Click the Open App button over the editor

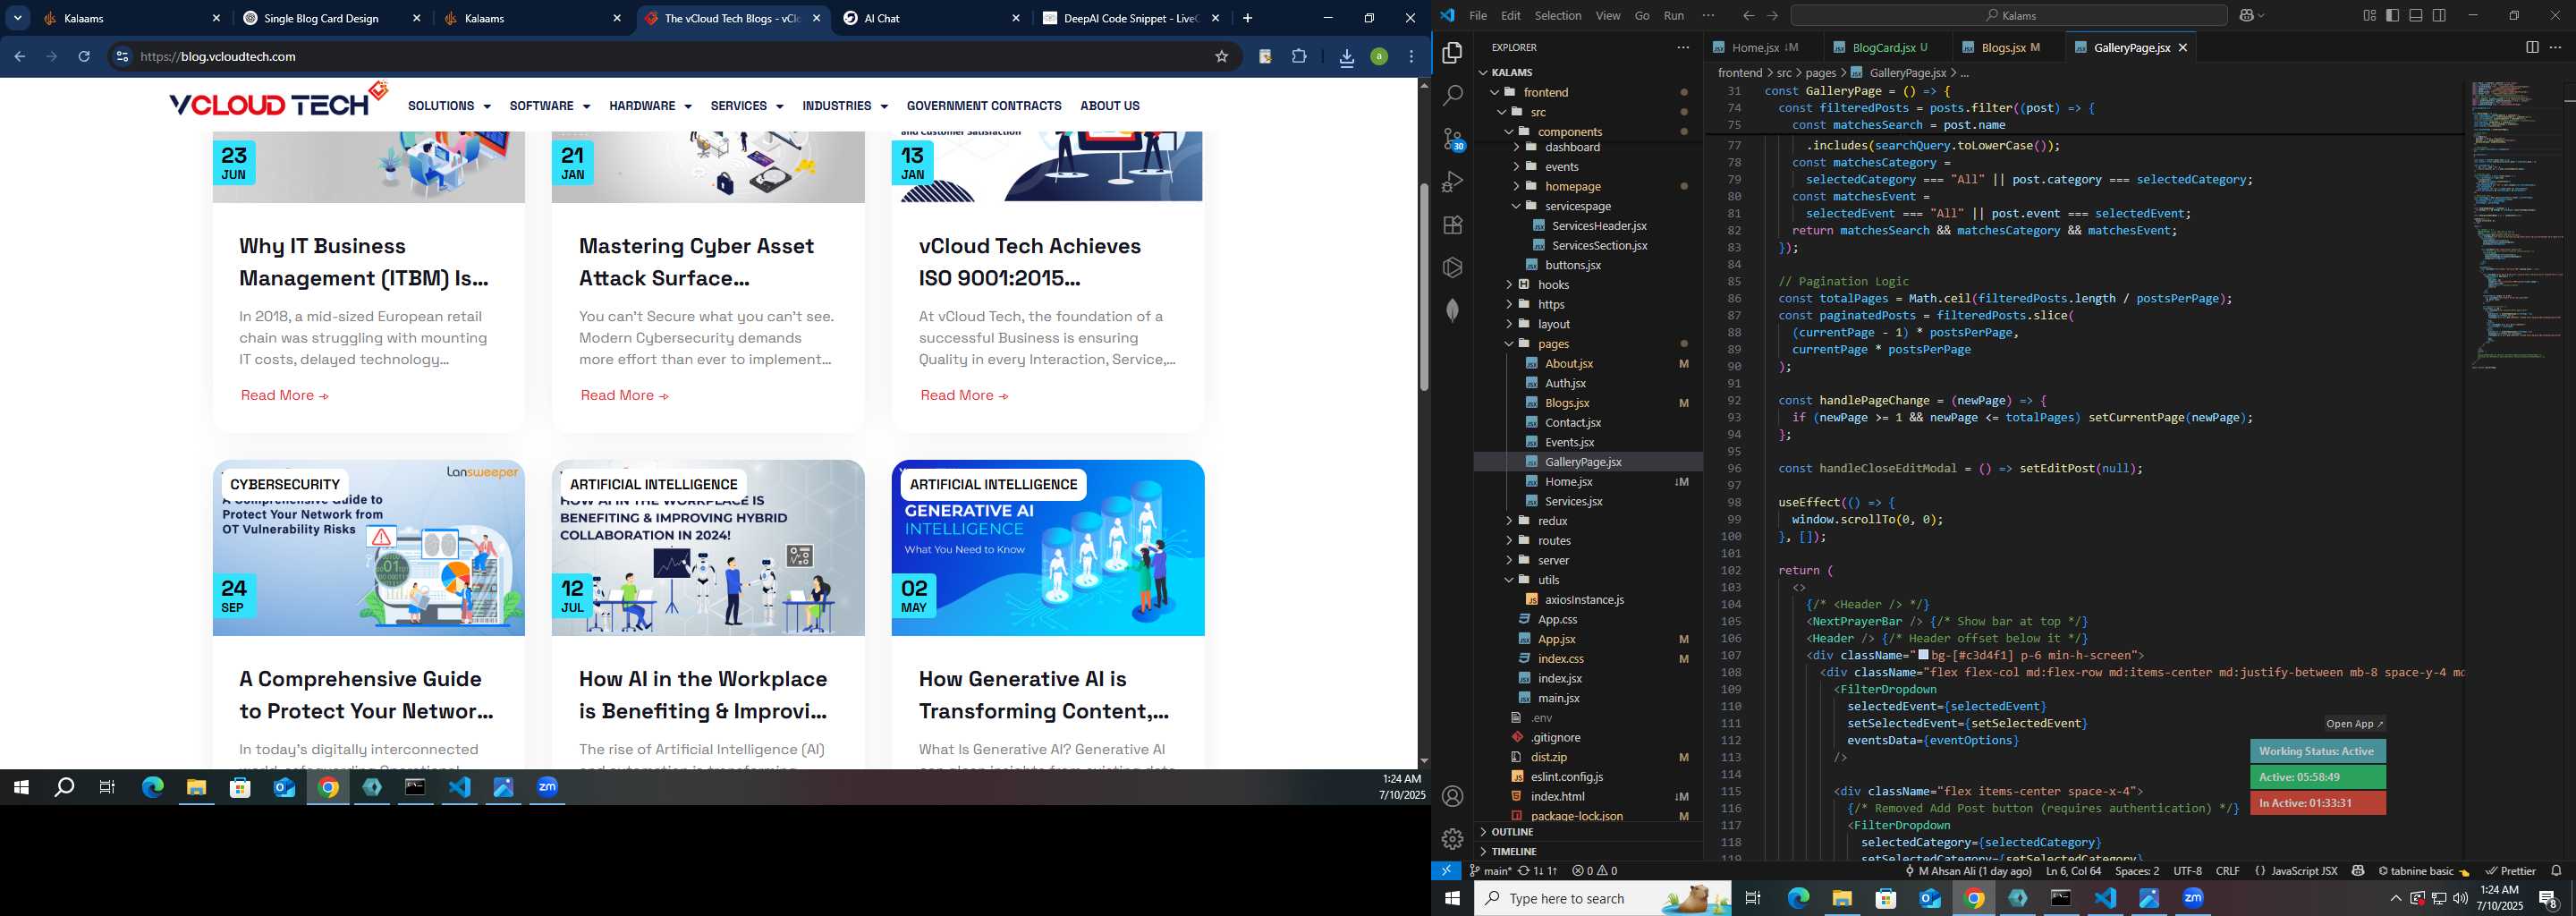click(2354, 724)
